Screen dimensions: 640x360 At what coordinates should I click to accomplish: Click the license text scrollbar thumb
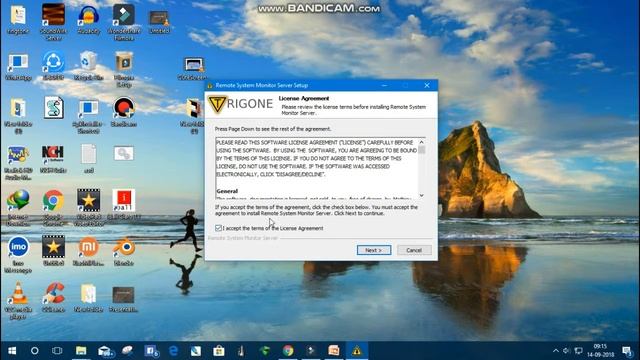422,150
